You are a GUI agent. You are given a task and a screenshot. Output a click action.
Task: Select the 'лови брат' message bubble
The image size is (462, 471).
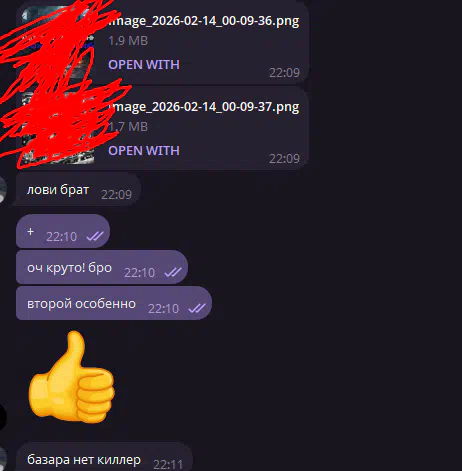tap(78, 189)
